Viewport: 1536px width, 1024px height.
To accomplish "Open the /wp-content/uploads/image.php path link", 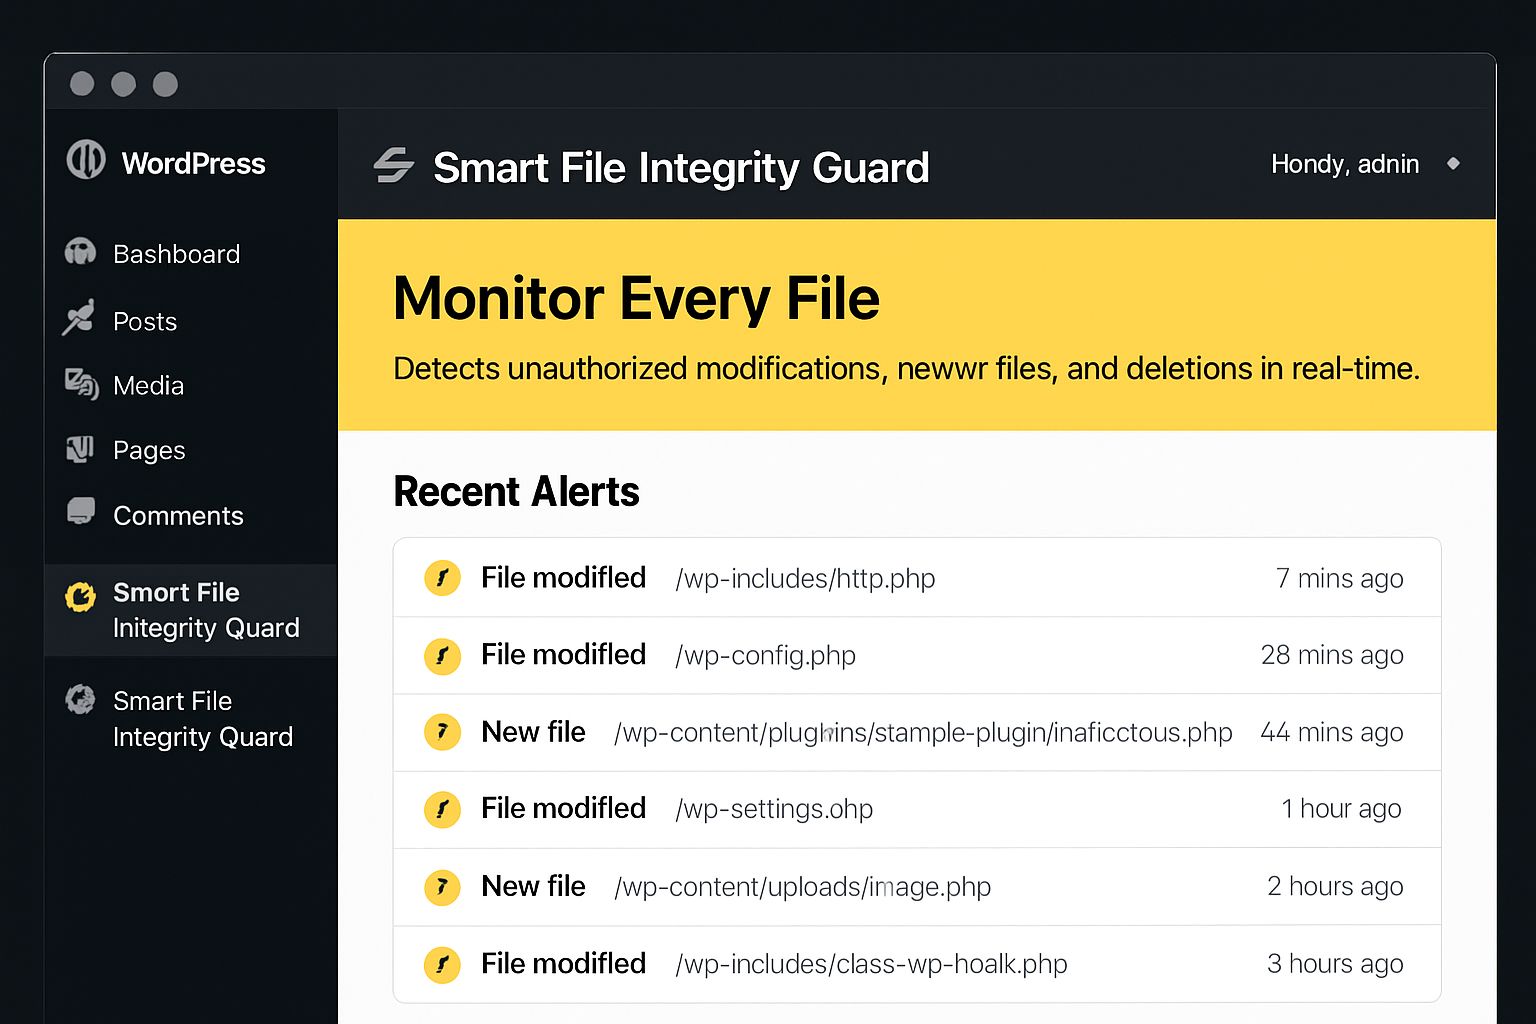I will 802,887.
